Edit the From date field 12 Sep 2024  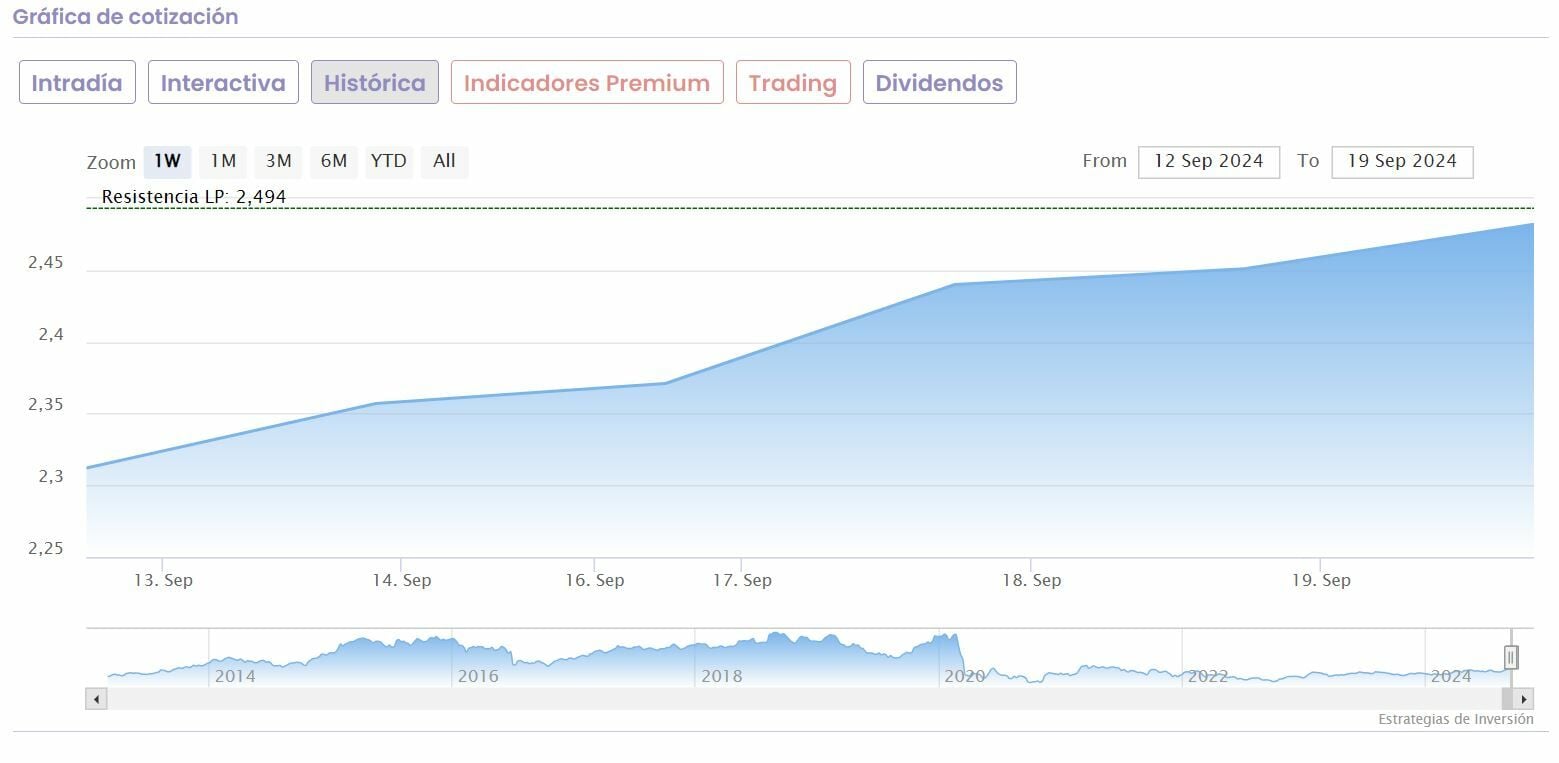click(x=1209, y=161)
